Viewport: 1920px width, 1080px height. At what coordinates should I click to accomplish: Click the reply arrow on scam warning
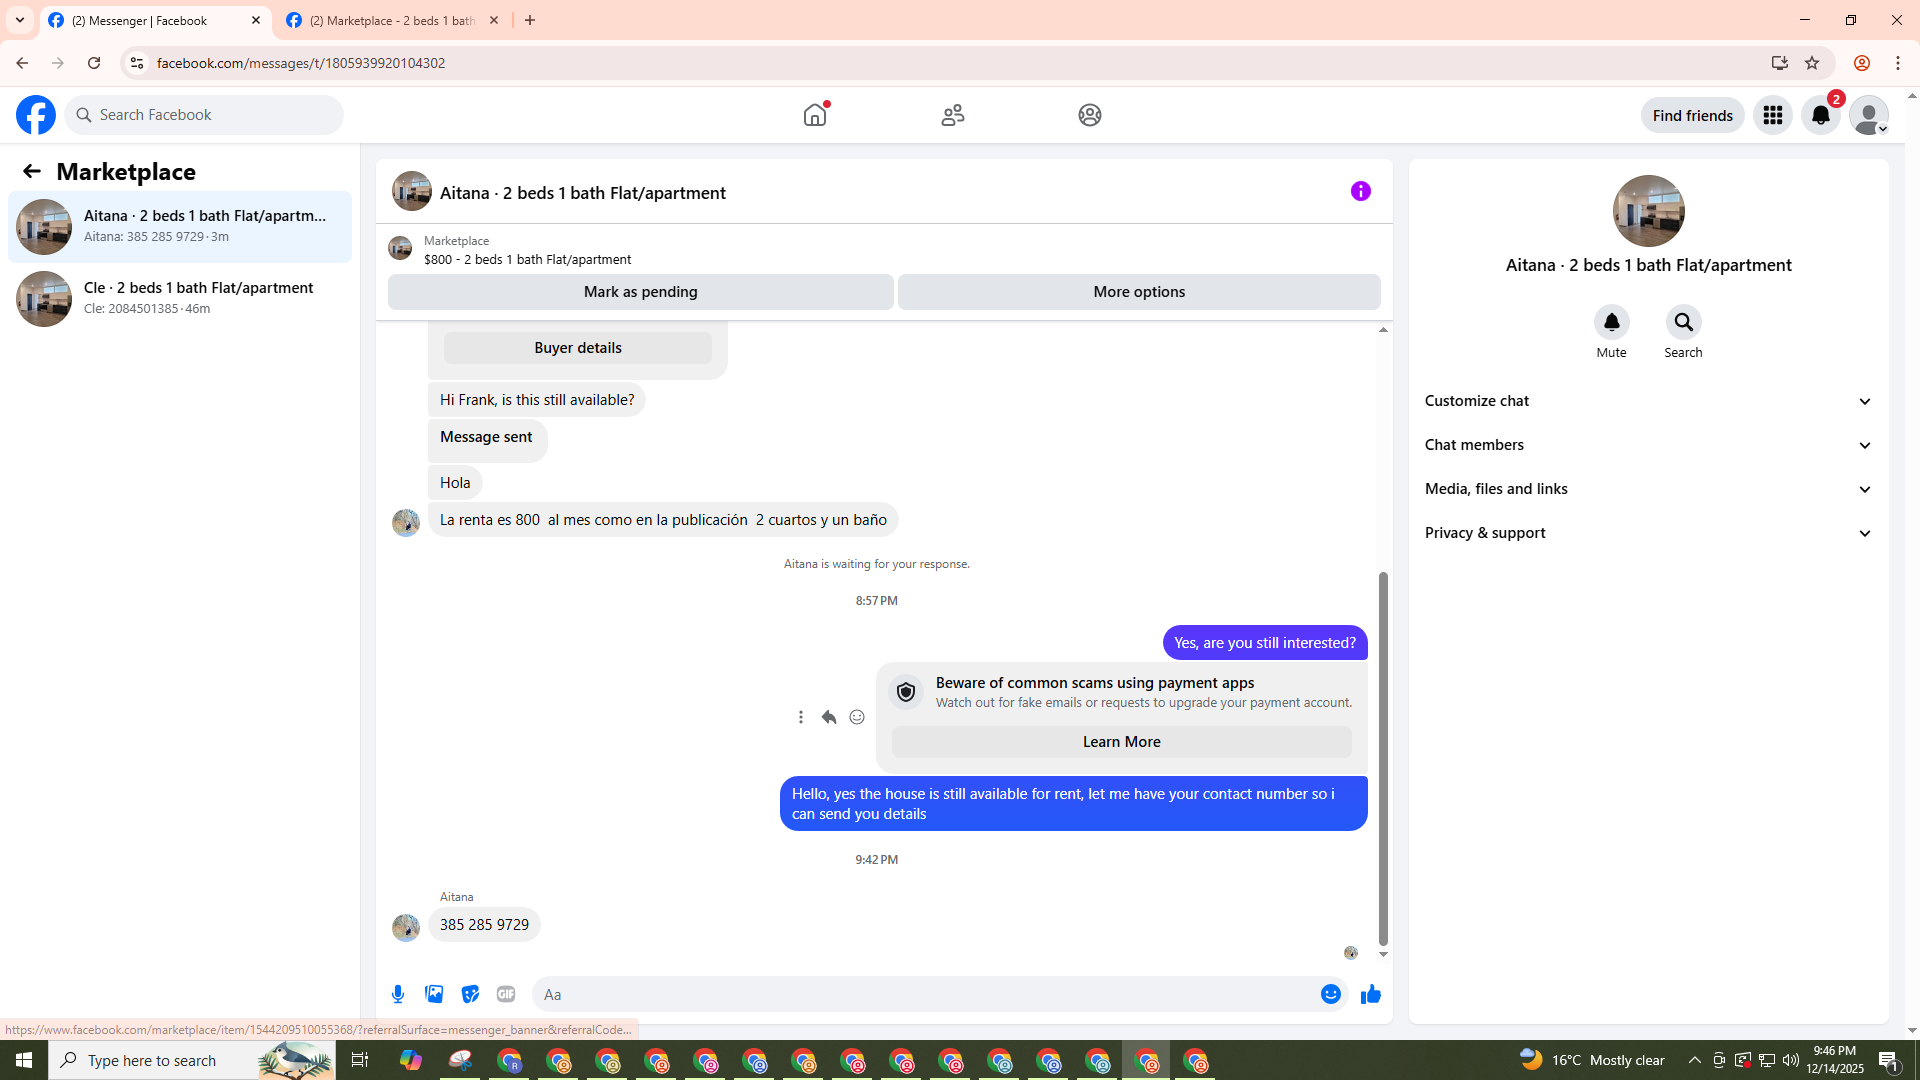point(829,717)
